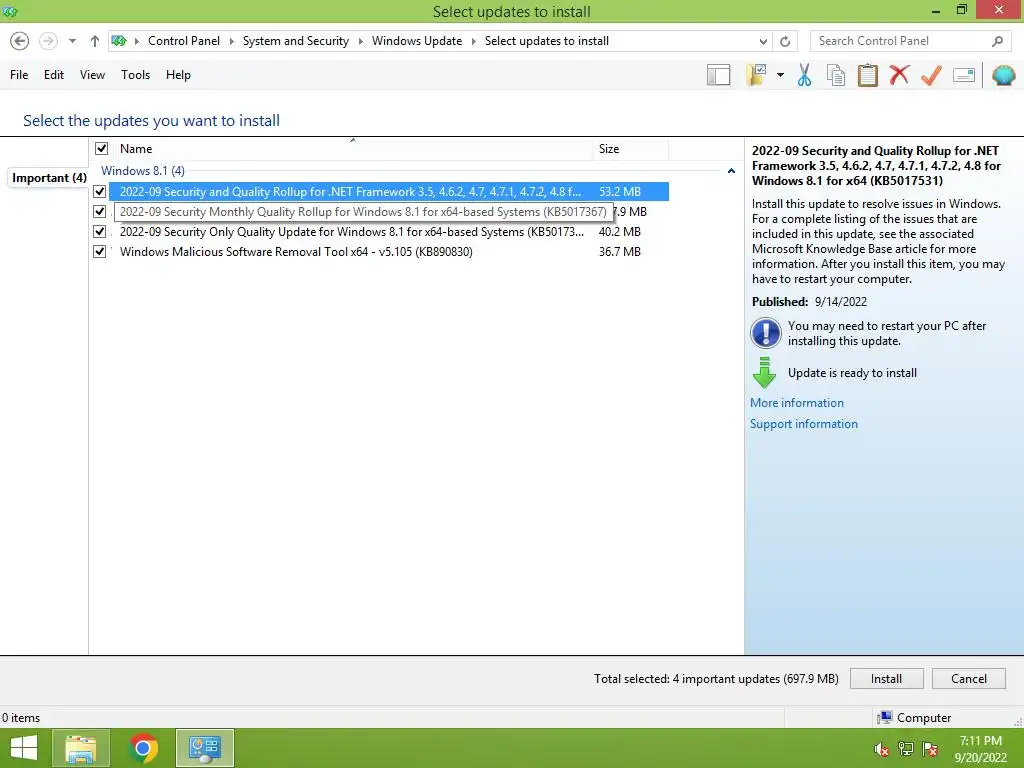Open the View menu
The height and width of the screenshot is (768, 1024).
pyautogui.click(x=92, y=75)
